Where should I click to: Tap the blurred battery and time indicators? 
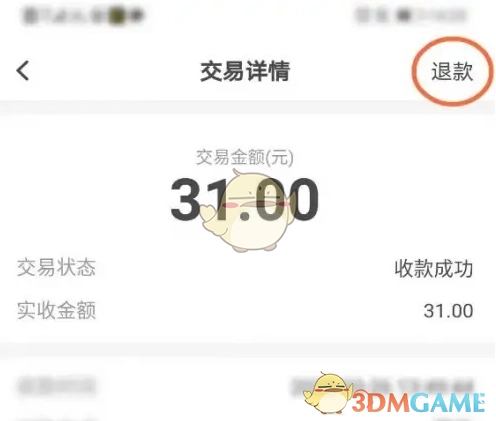click(411, 15)
